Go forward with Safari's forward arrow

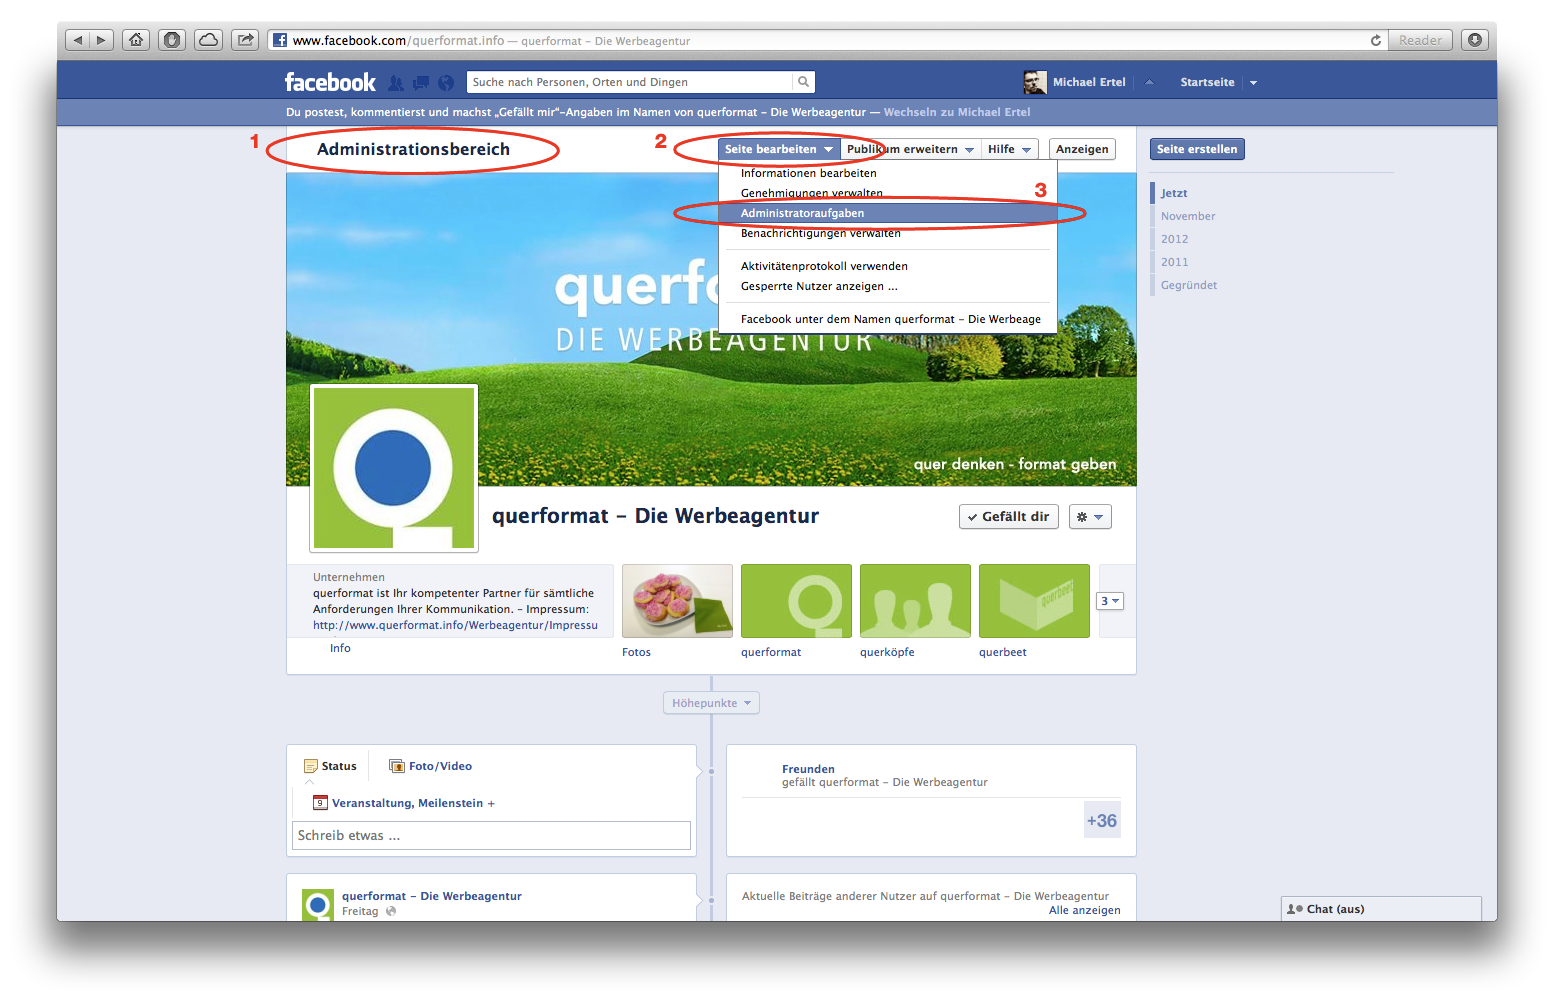[101, 40]
